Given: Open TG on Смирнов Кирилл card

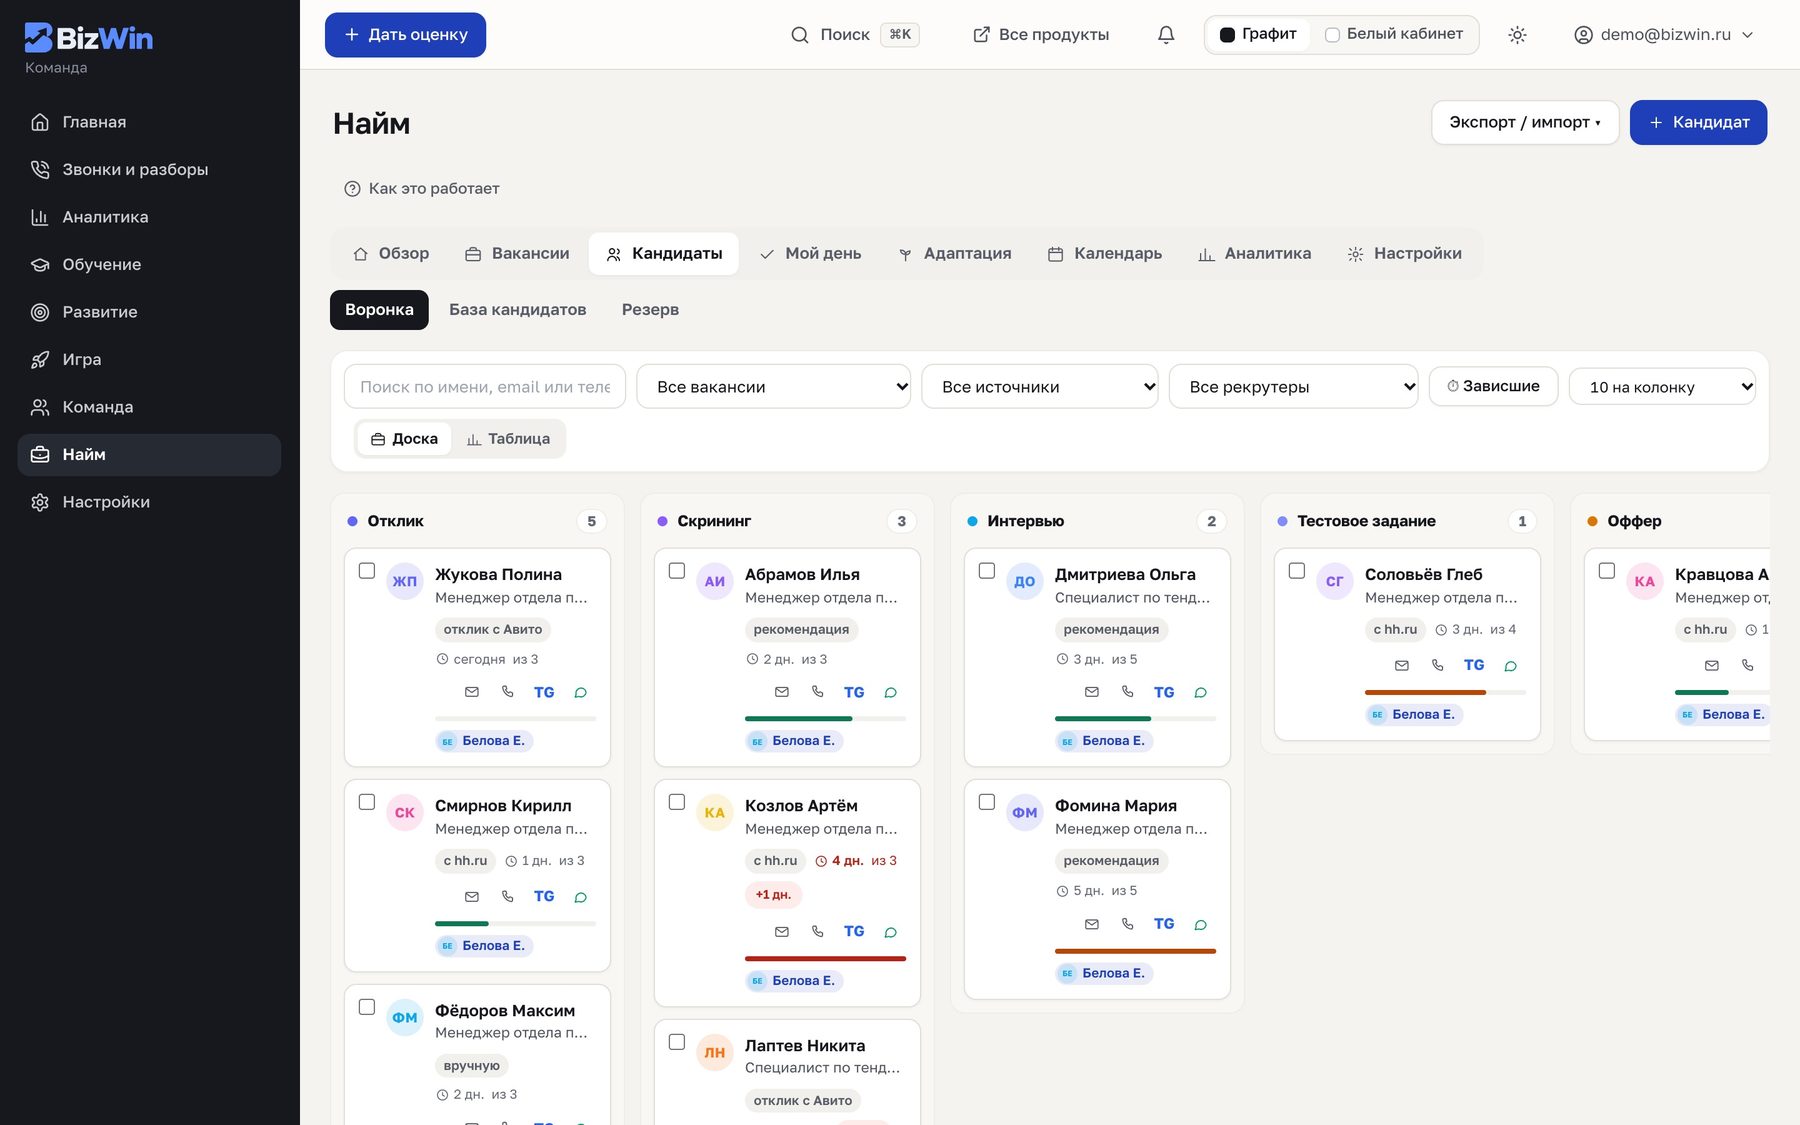Looking at the screenshot, I should pyautogui.click(x=544, y=896).
